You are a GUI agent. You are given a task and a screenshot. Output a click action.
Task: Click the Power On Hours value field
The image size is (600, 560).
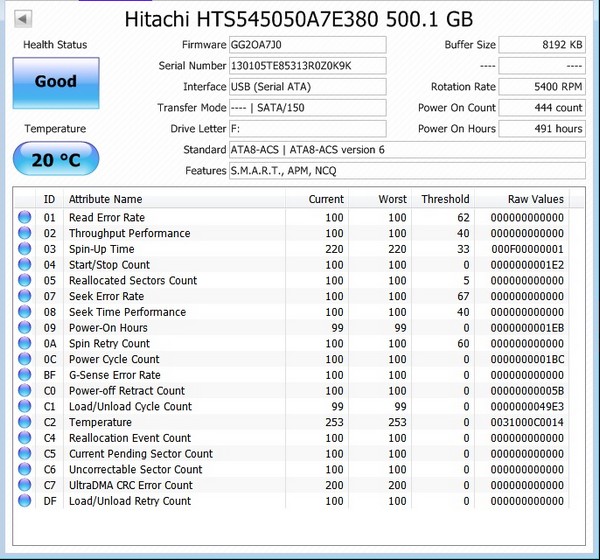click(x=542, y=129)
